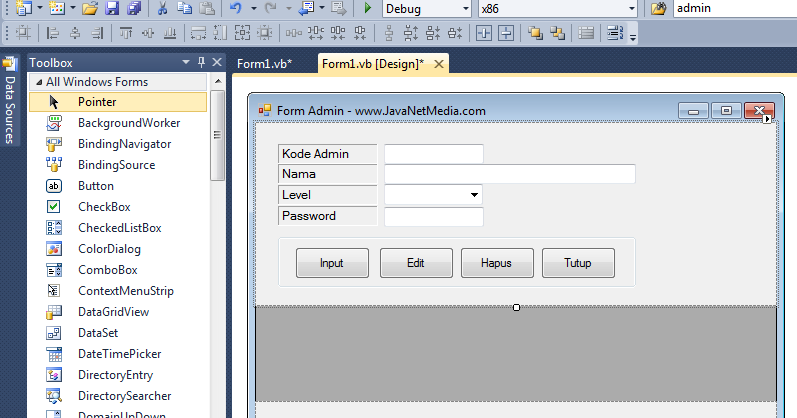Click the Increase Horizontal Spacing icon
The width and height of the screenshot is (797, 418).
pyautogui.click(x=316, y=34)
